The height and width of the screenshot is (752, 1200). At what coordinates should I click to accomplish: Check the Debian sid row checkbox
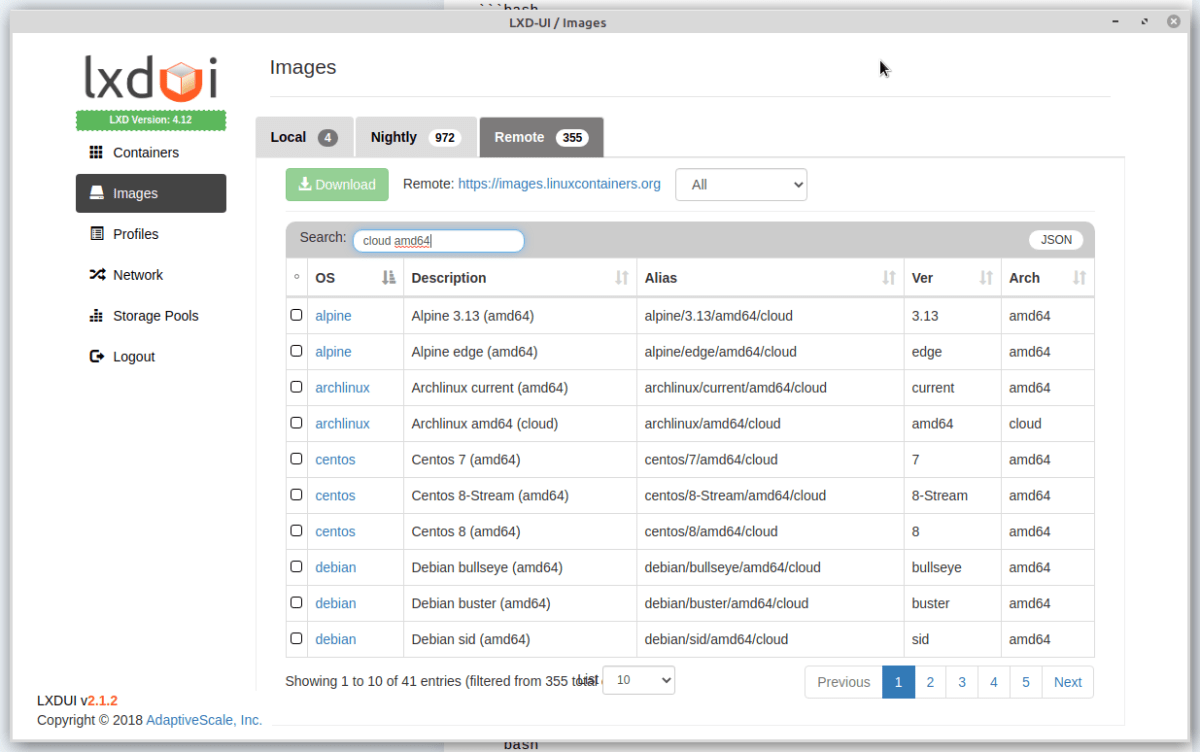(x=296, y=639)
